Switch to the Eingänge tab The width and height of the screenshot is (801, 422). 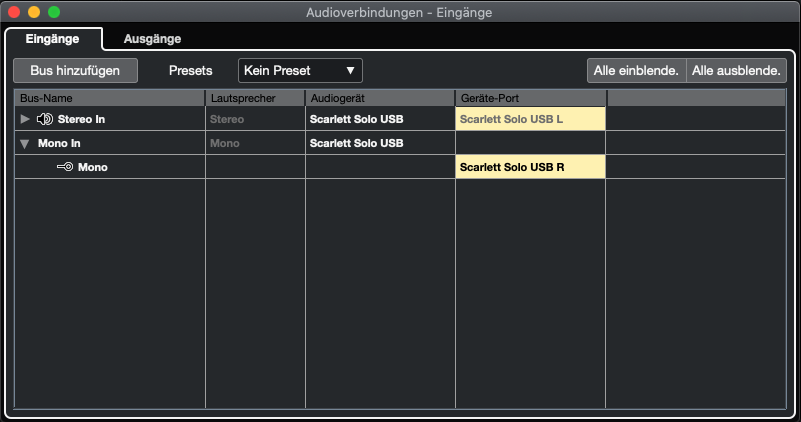[x=53, y=39]
